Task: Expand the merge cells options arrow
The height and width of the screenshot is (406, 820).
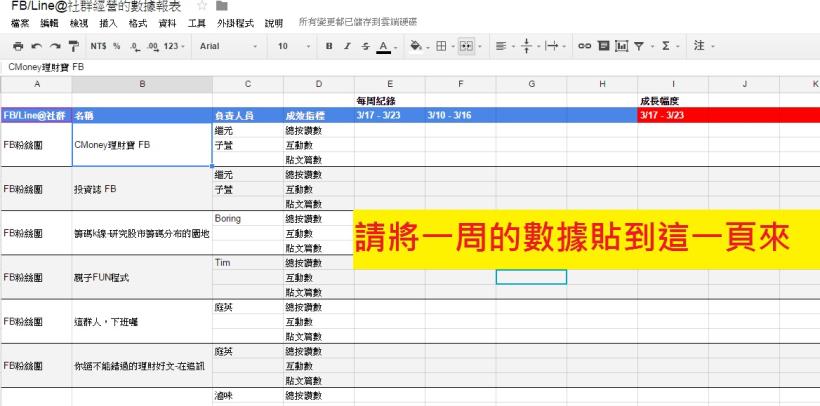Action: pos(480,47)
